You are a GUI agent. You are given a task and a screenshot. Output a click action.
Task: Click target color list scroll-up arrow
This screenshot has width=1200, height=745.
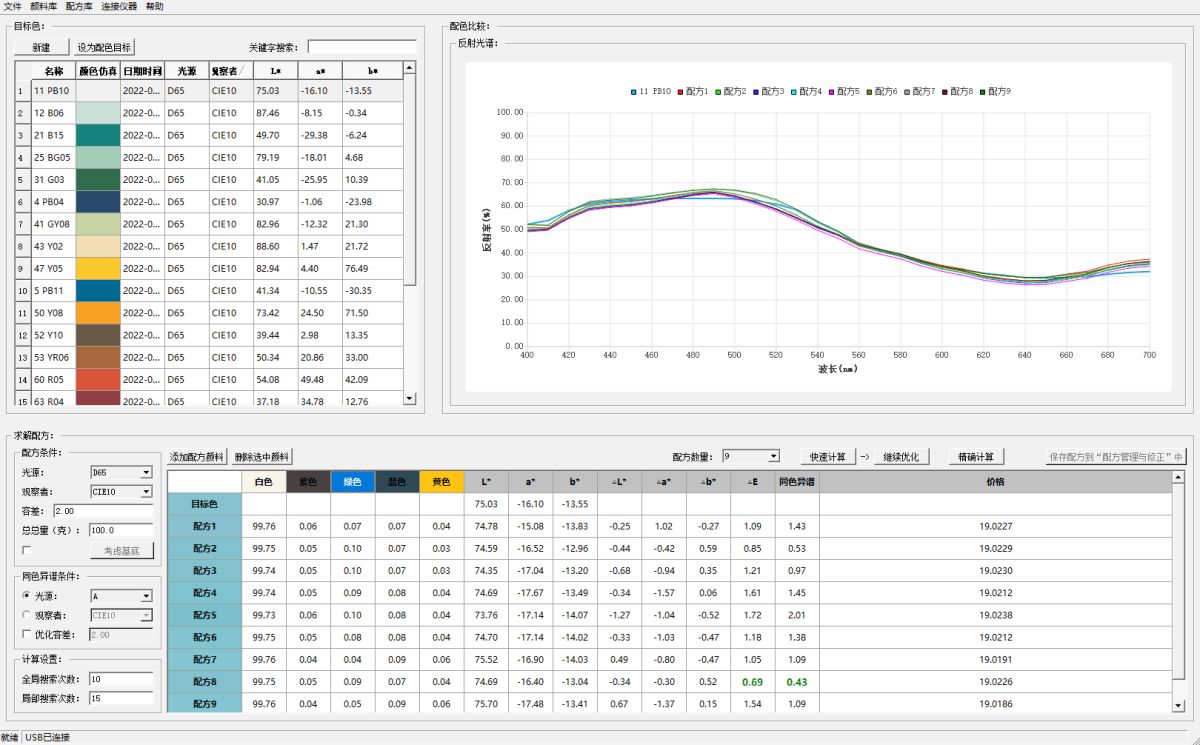[x=408, y=69]
